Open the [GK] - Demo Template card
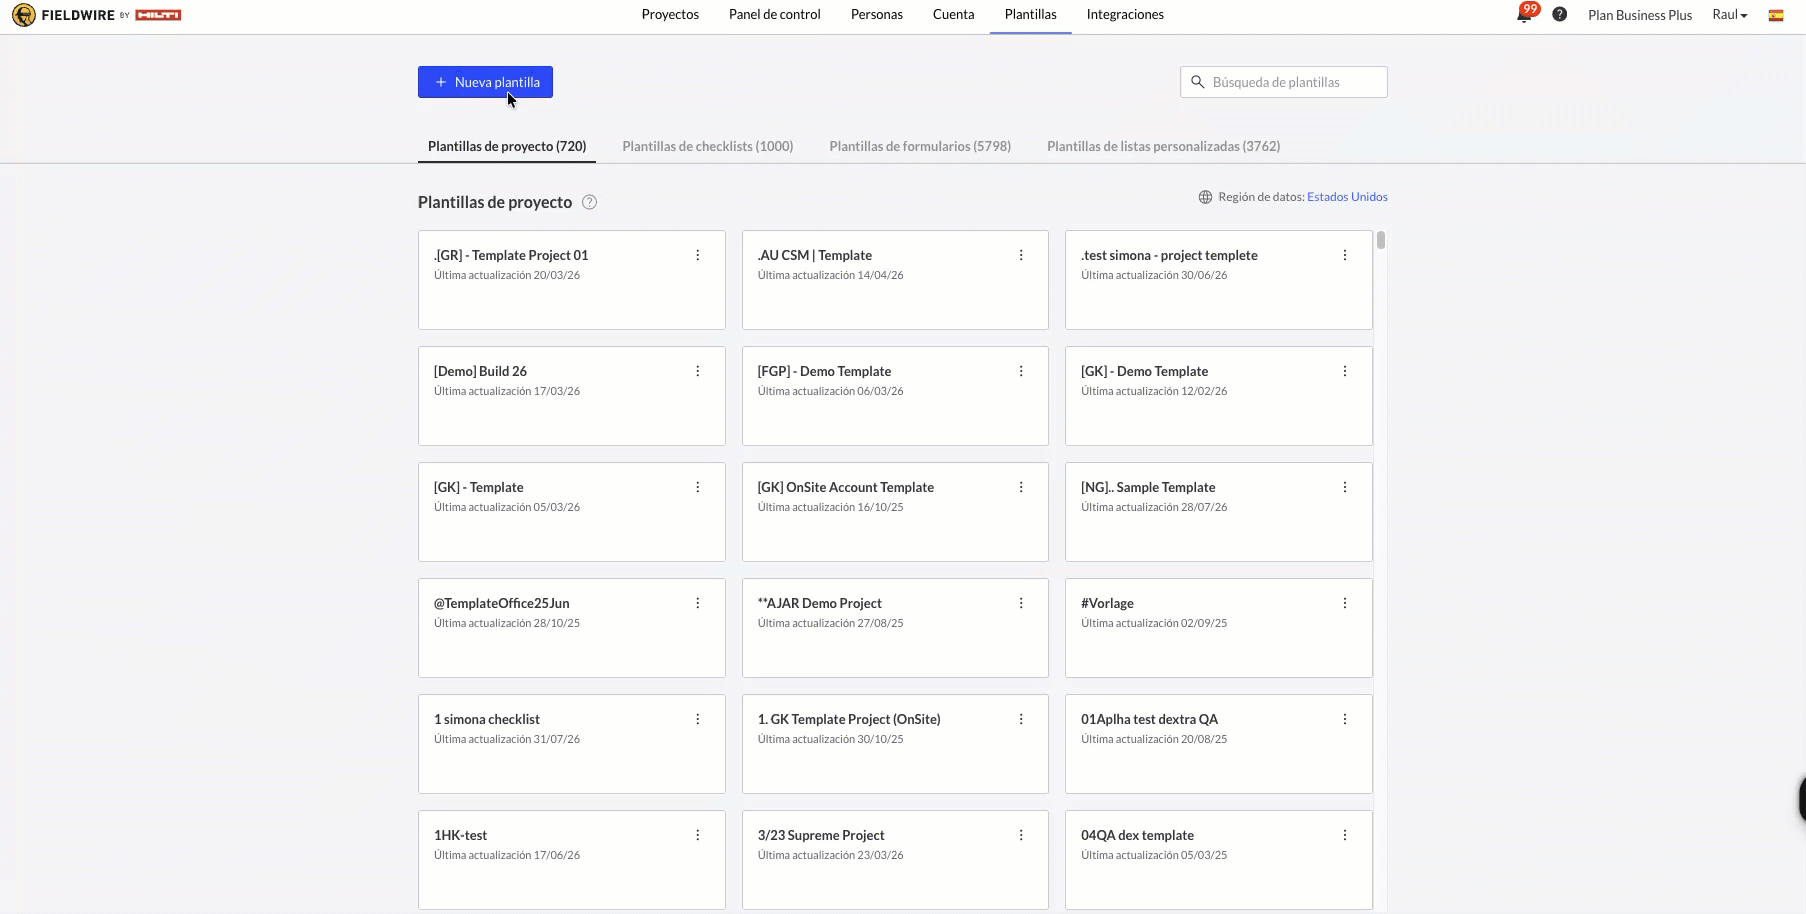This screenshot has height=914, width=1806. click(x=1219, y=396)
